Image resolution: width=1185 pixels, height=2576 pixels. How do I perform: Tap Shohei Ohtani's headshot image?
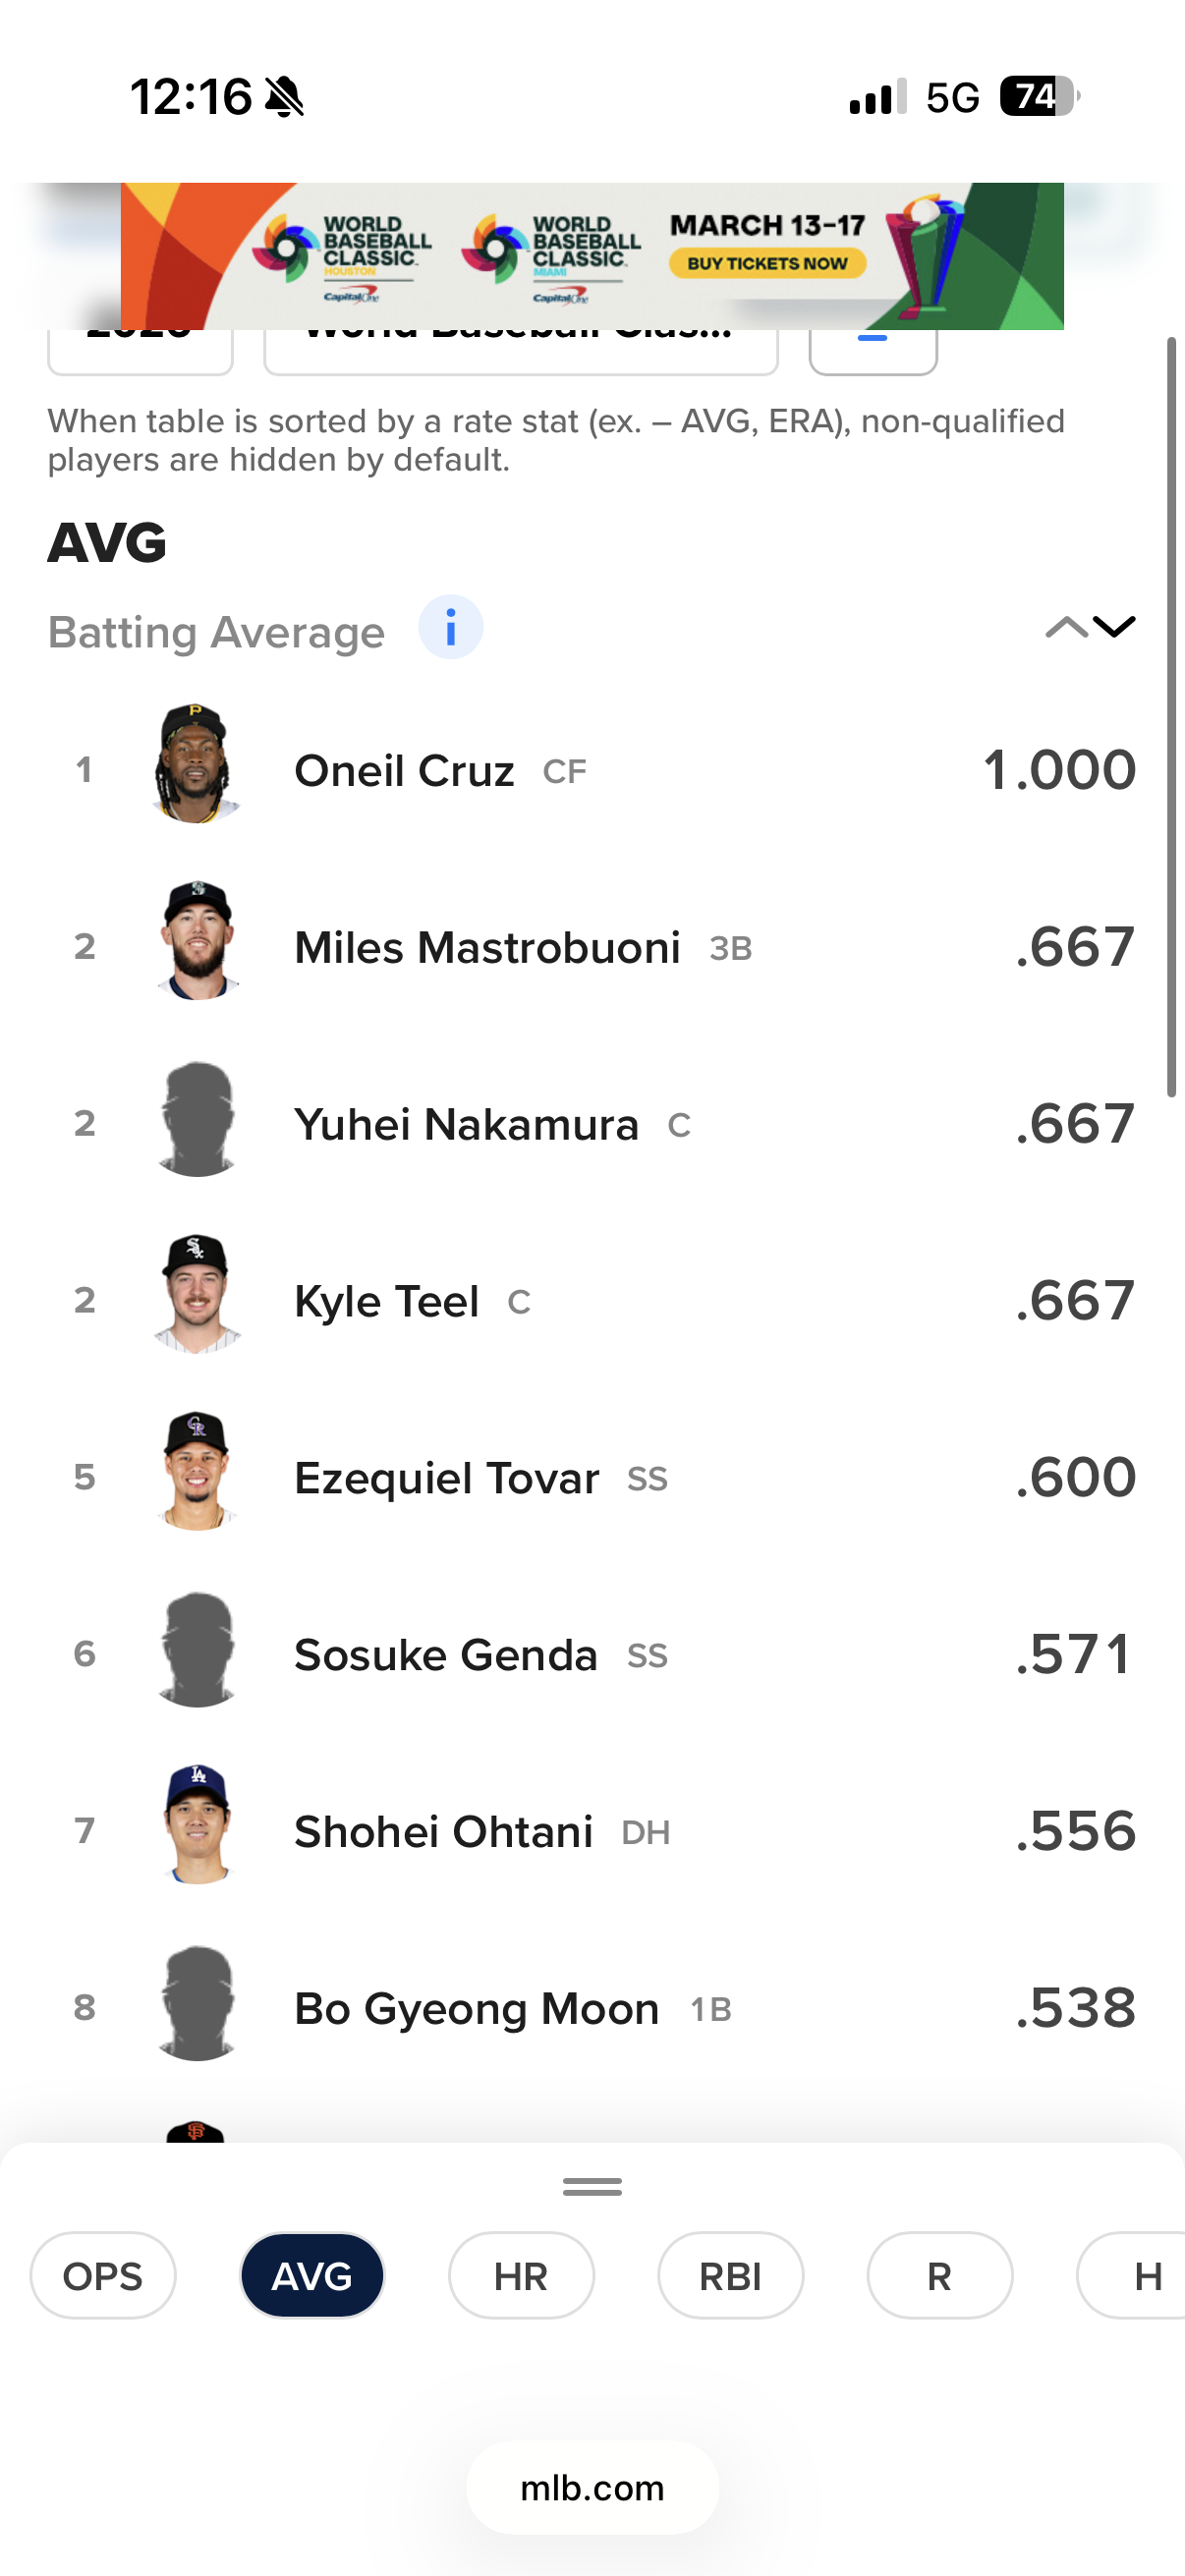point(197,1826)
